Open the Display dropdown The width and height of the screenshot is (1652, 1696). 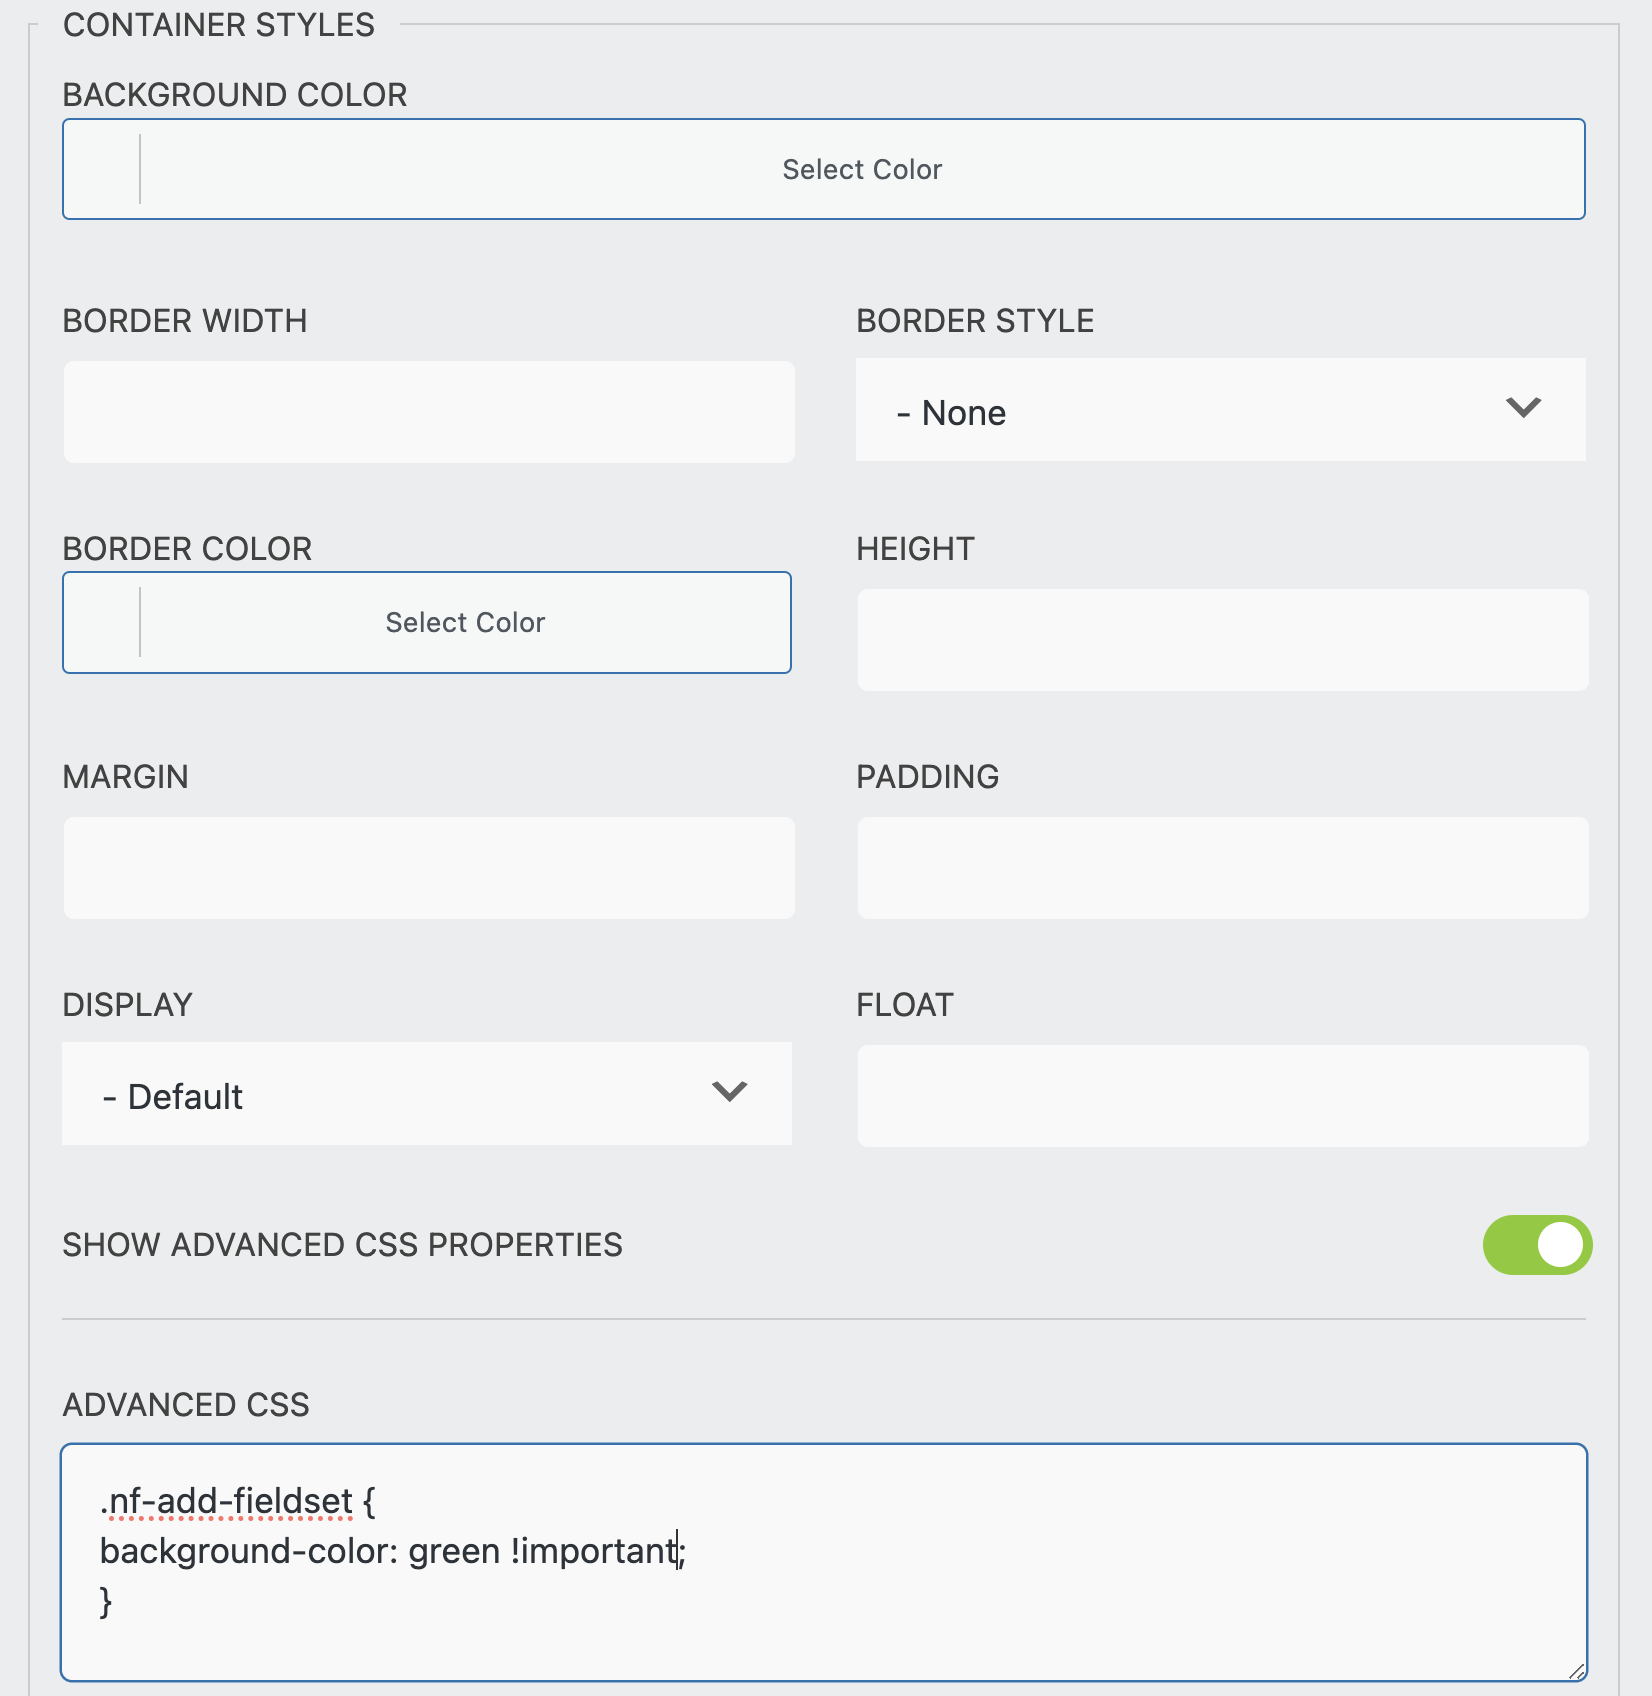[427, 1094]
